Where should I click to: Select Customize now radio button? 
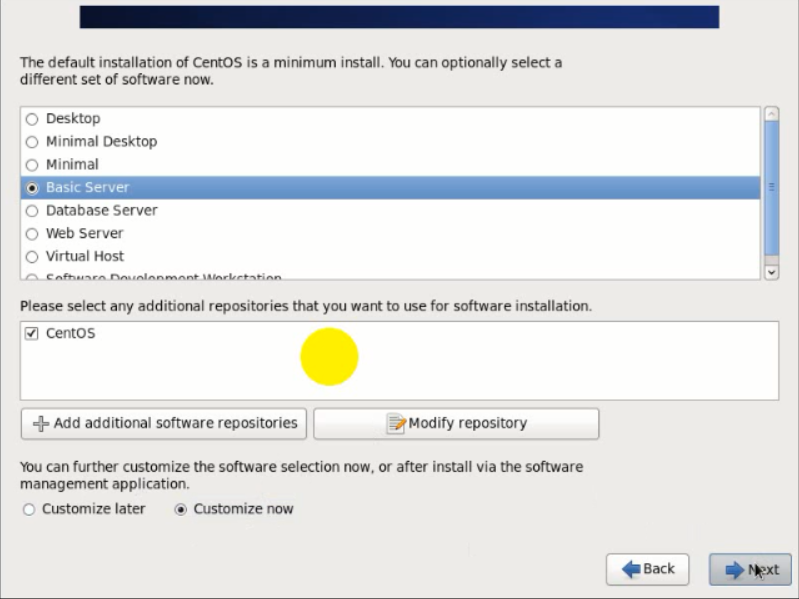pos(180,509)
